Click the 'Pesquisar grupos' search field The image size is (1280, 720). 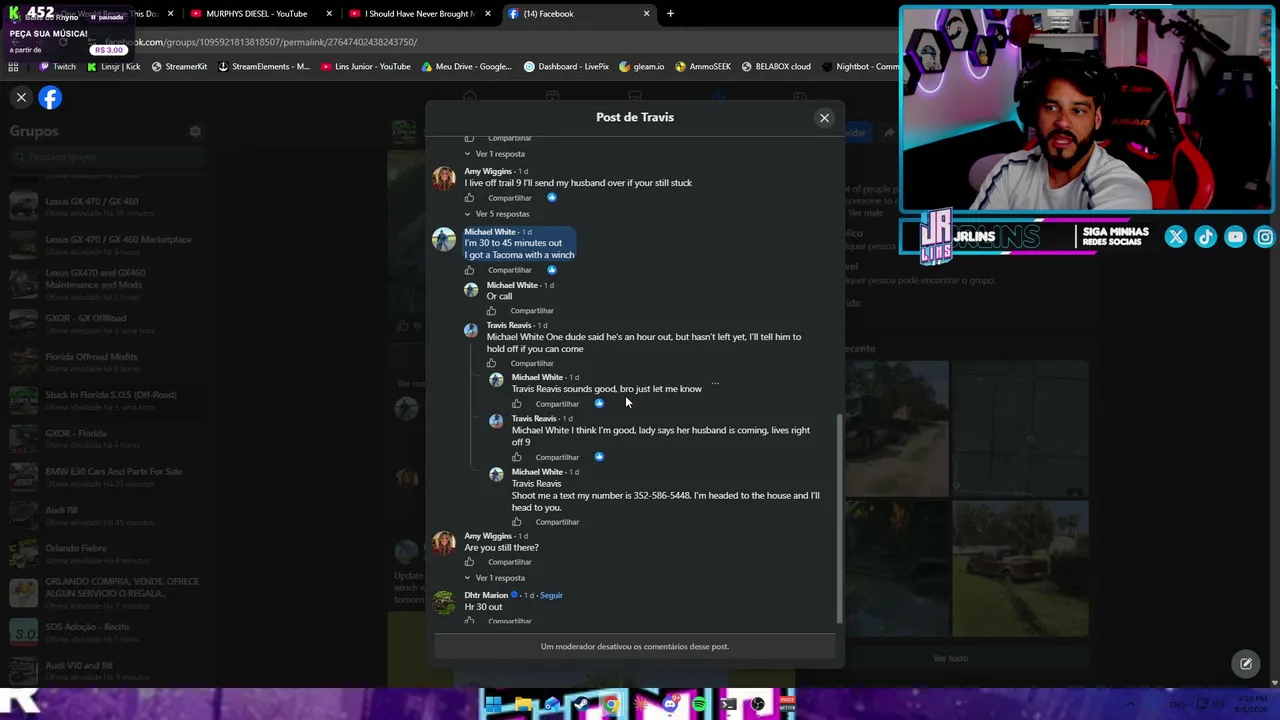pyautogui.click(x=107, y=157)
